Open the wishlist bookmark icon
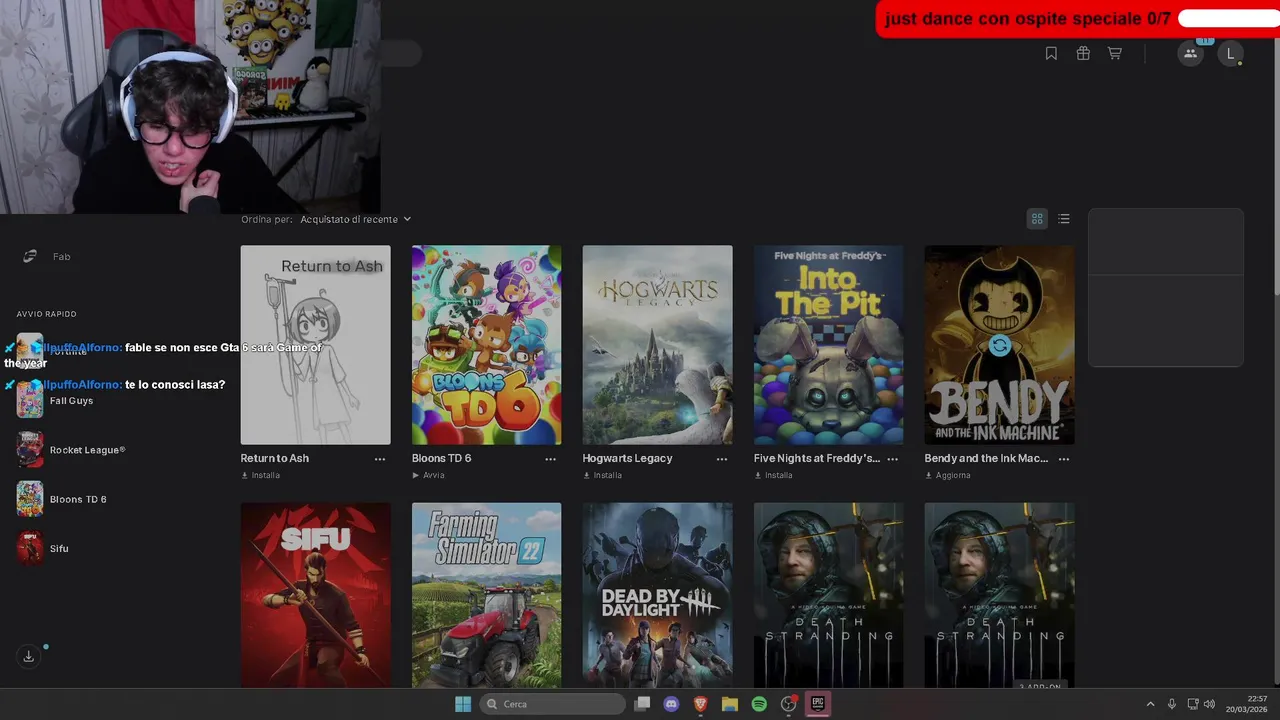1280x720 pixels. point(1051,54)
